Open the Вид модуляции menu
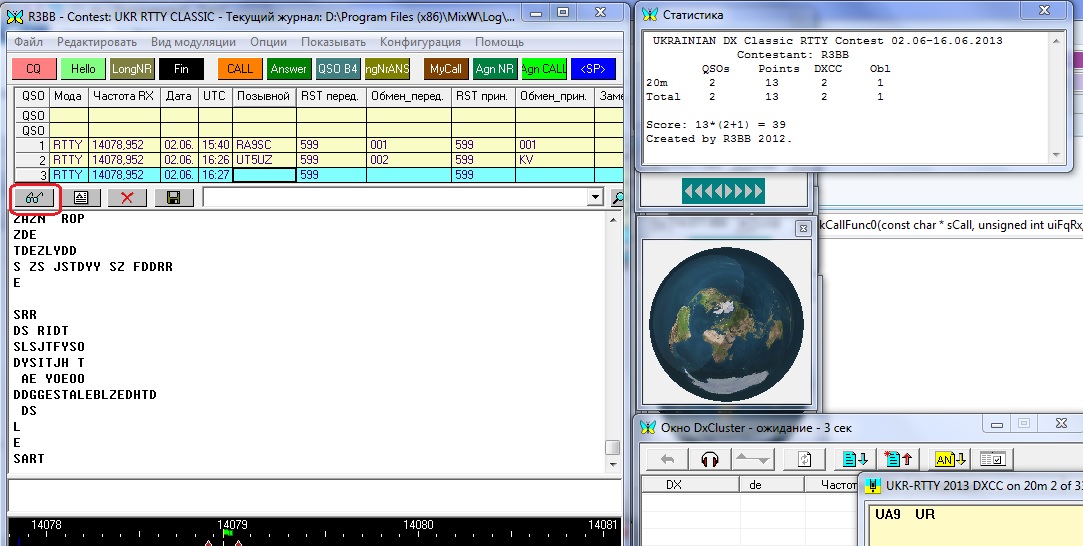Image resolution: width=1083 pixels, height=546 pixels. [x=193, y=42]
